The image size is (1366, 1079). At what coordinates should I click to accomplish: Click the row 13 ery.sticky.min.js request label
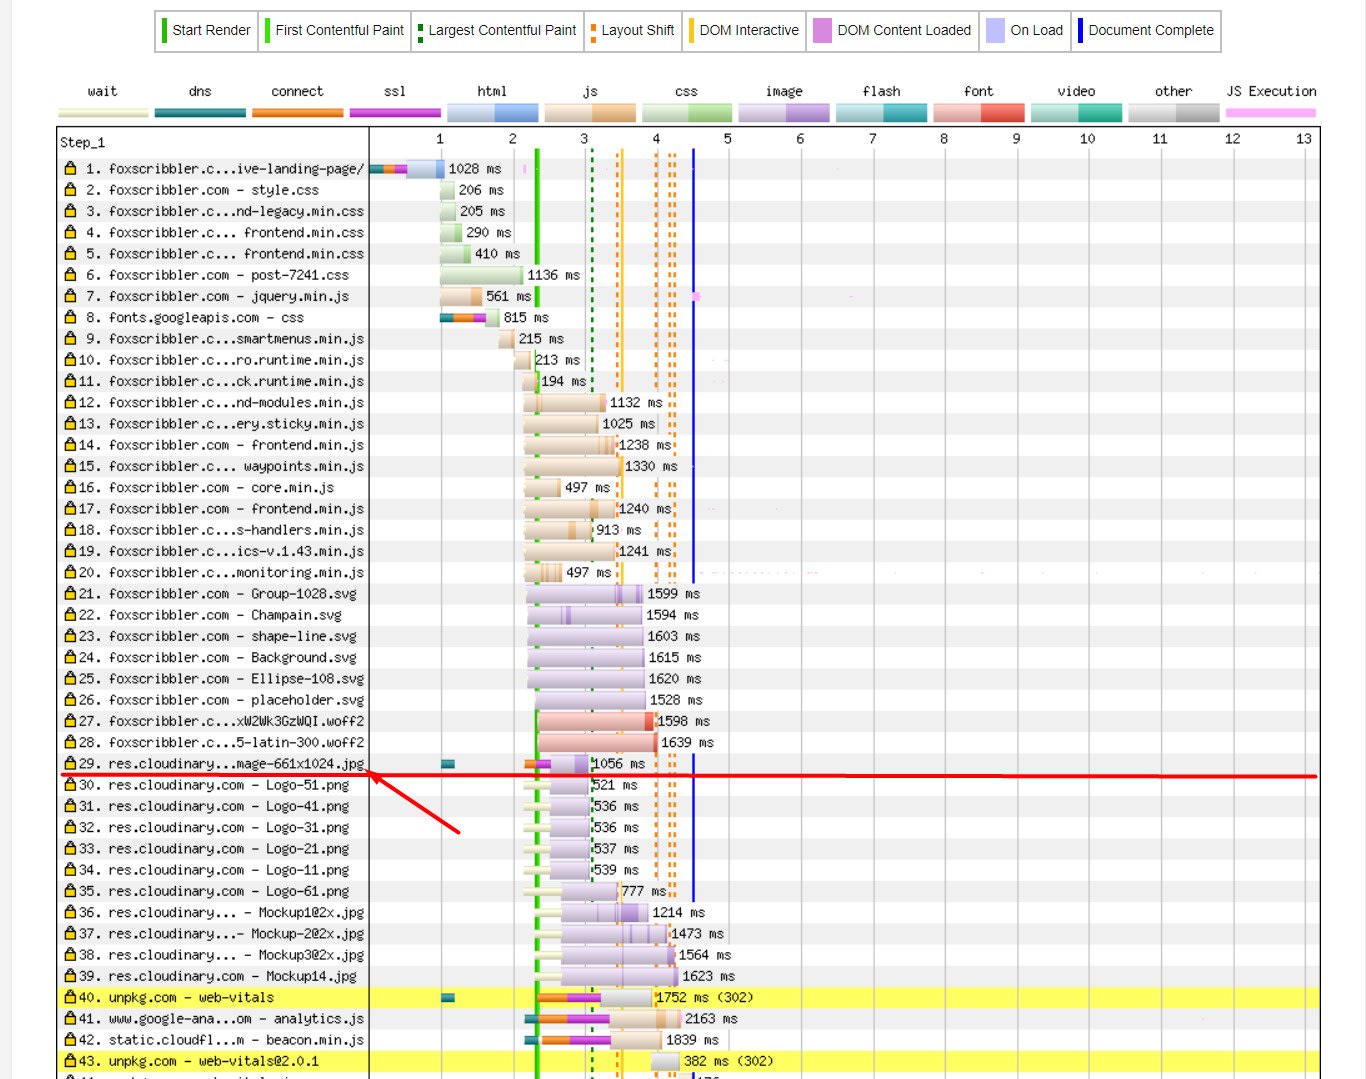click(x=236, y=423)
